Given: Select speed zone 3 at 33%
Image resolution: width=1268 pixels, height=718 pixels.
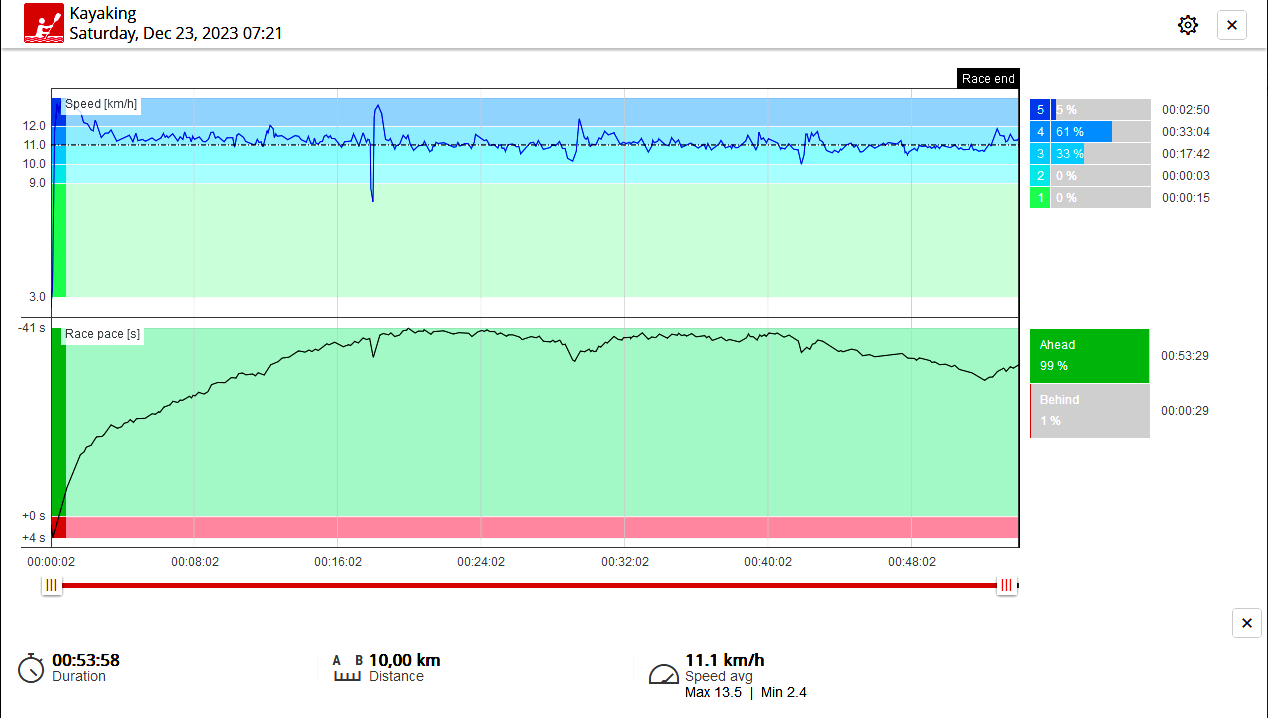Looking at the screenshot, I should pos(1090,154).
